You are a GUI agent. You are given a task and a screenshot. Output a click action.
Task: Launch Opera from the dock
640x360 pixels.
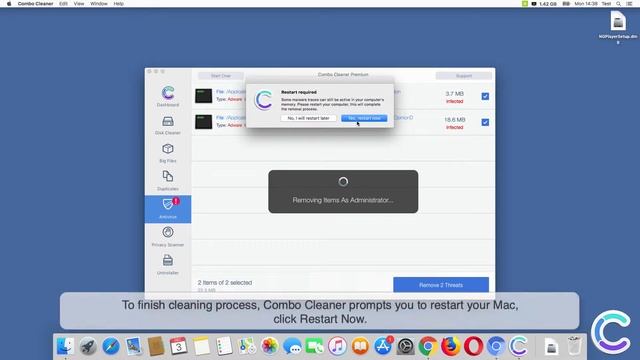point(473,346)
